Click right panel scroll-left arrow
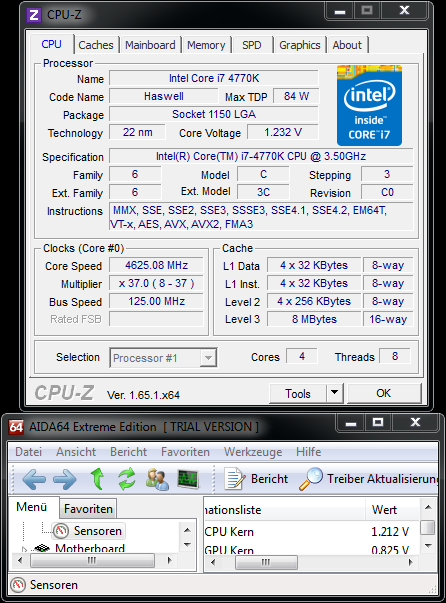Screen dimensions: 446x603 click(x=213, y=562)
